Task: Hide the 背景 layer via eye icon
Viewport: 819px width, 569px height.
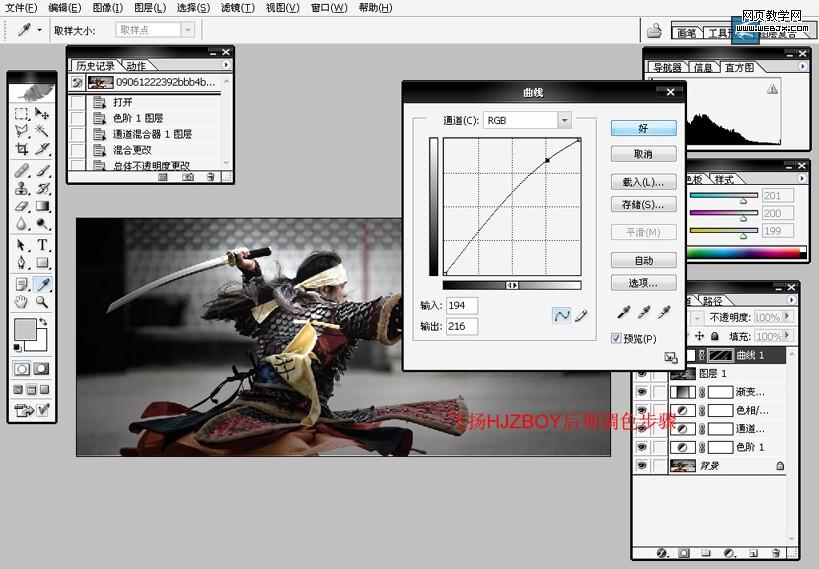Action: 642,466
